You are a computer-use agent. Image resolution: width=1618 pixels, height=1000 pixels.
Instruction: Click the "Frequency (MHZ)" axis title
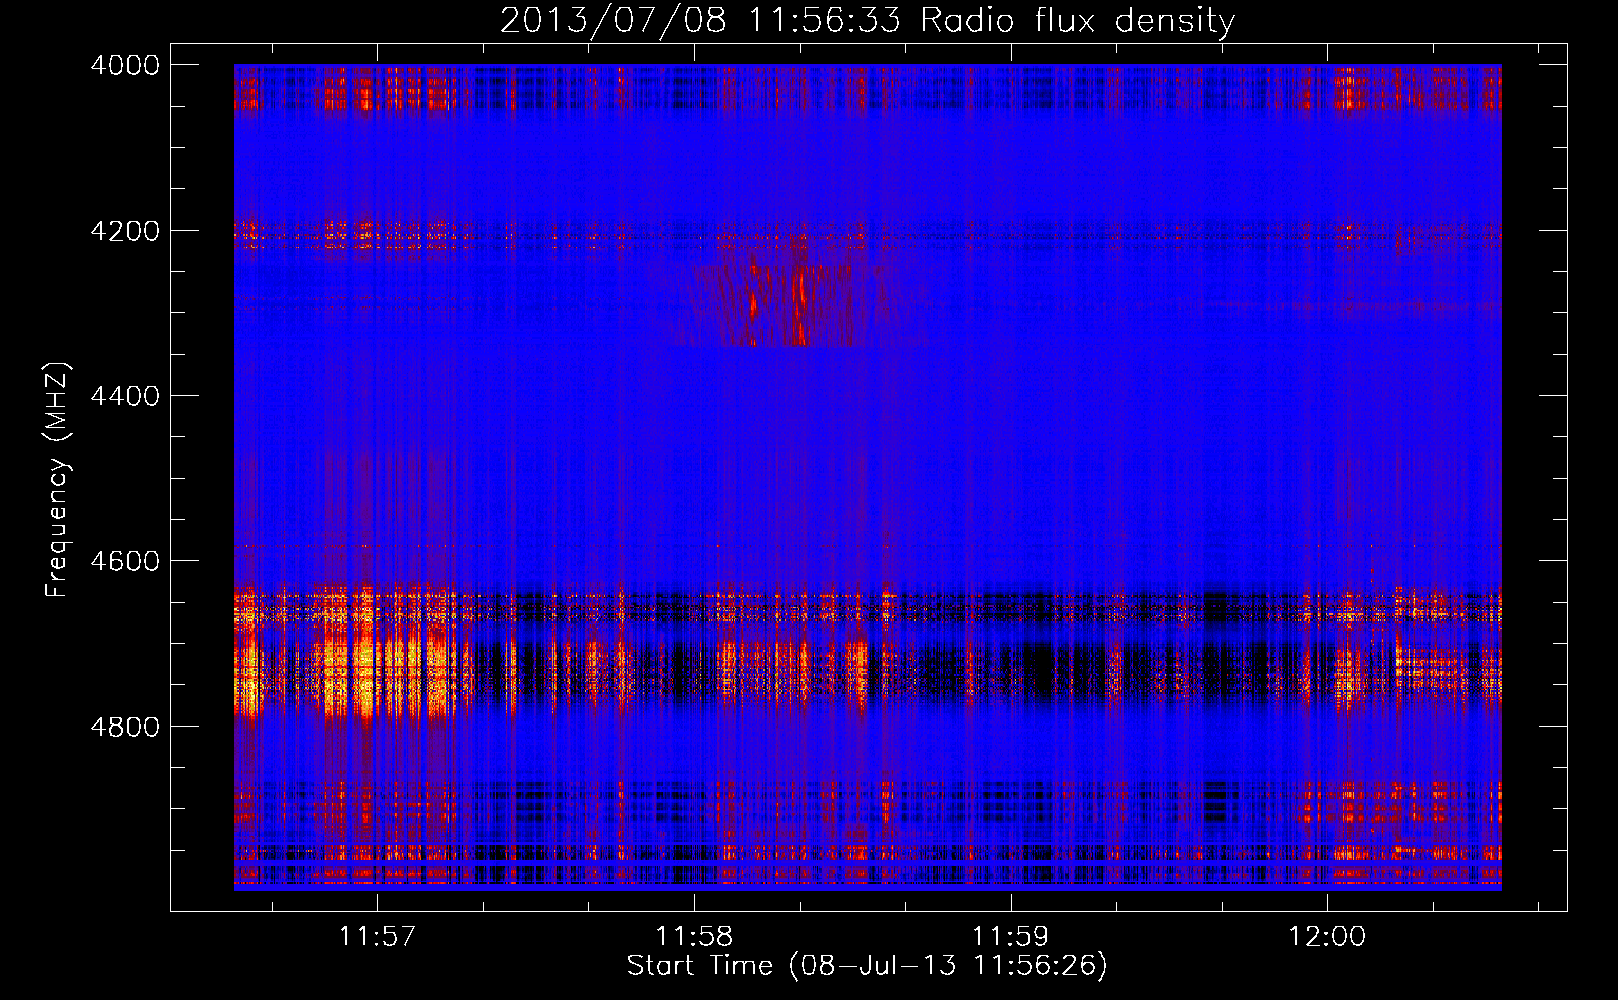[x=57, y=480]
